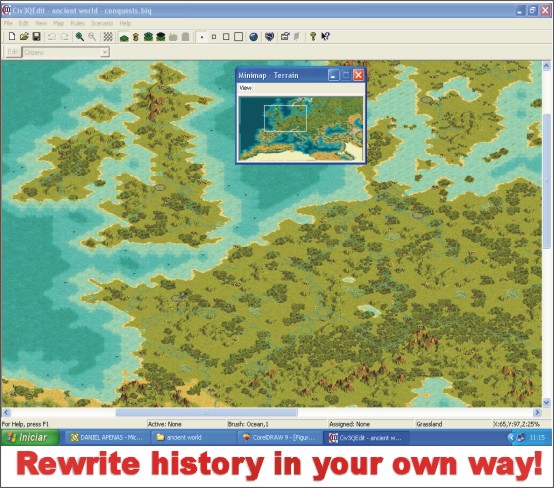The height and width of the screenshot is (488, 554).
Task: Select the terrain painting tool
Action: tap(124, 37)
